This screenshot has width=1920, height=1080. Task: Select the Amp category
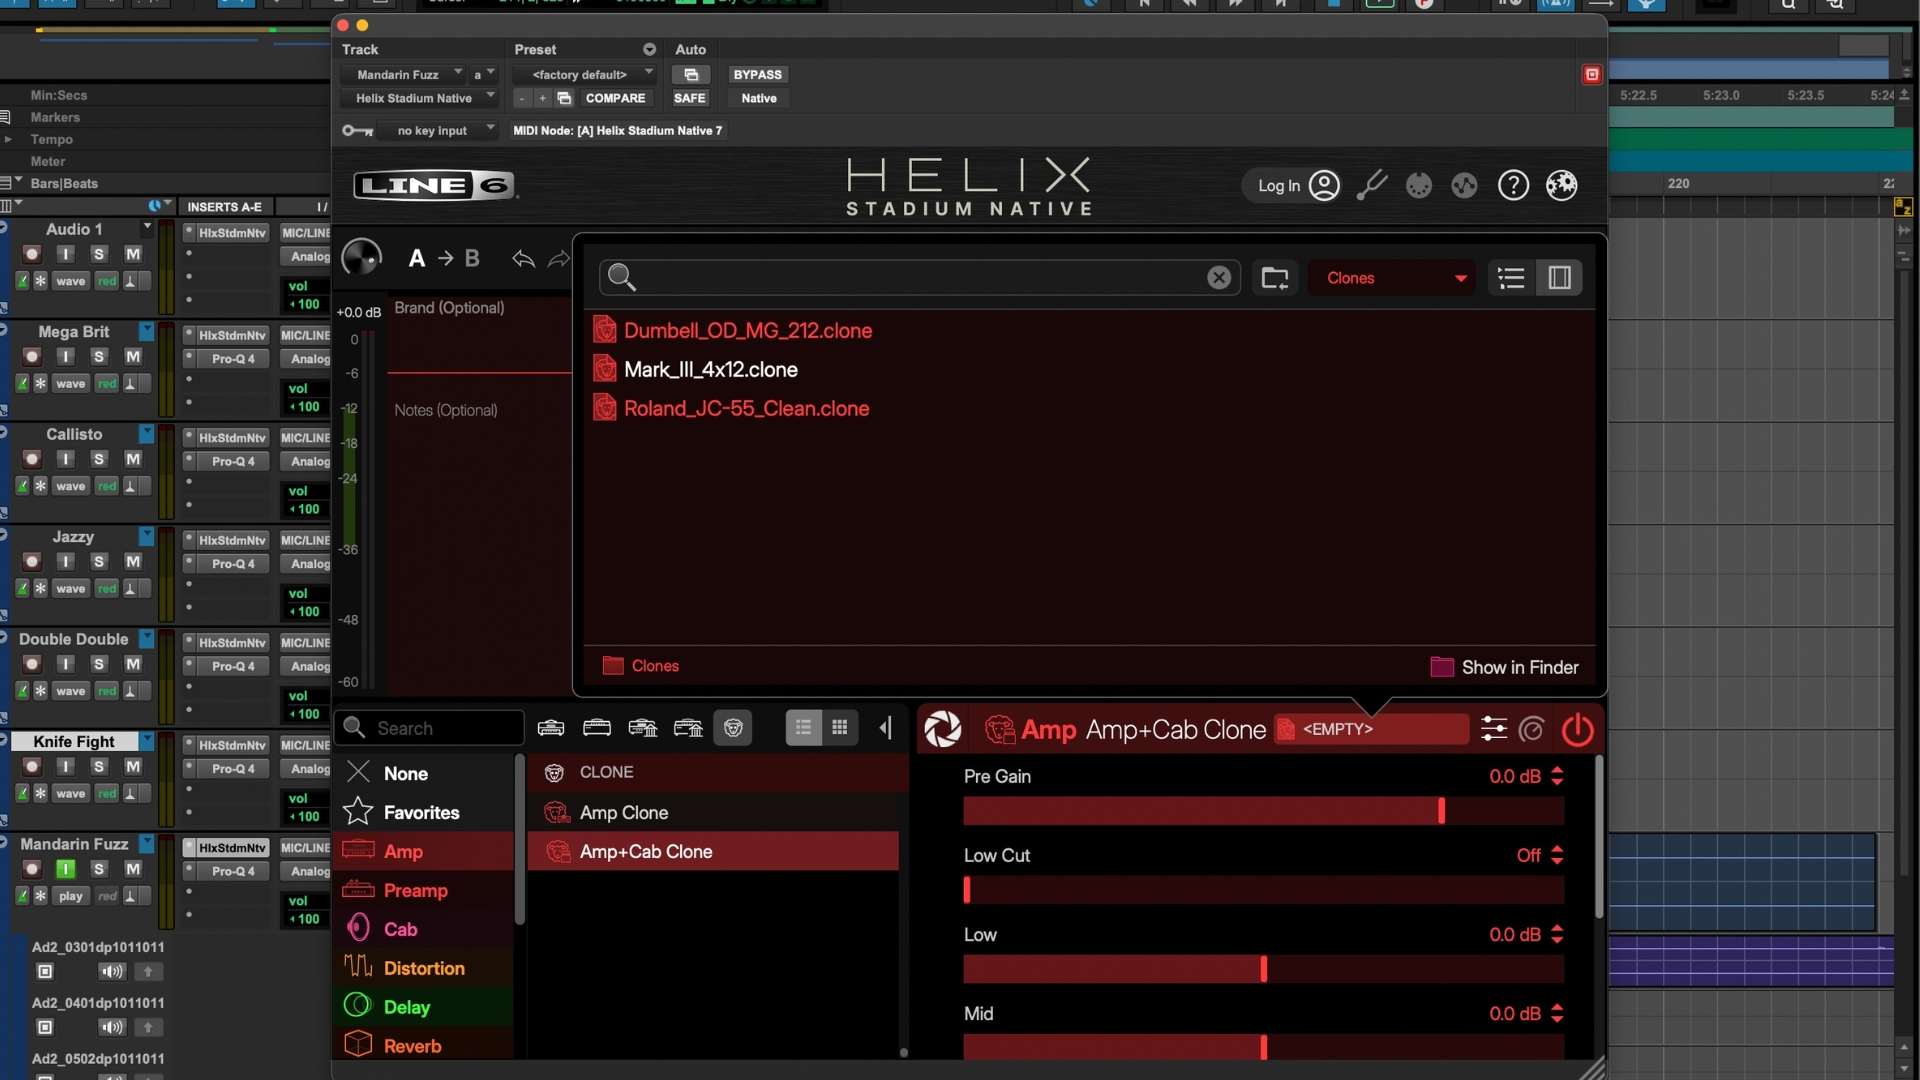point(423,851)
